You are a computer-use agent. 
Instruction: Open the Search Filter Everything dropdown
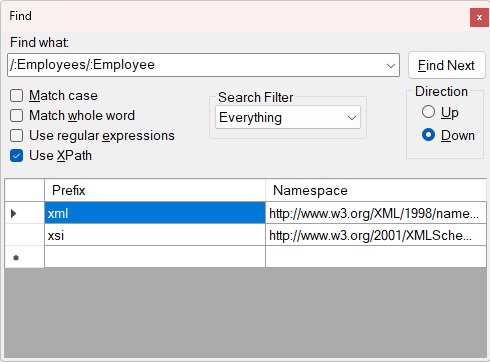pyautogui.click(x=288, y=117)
